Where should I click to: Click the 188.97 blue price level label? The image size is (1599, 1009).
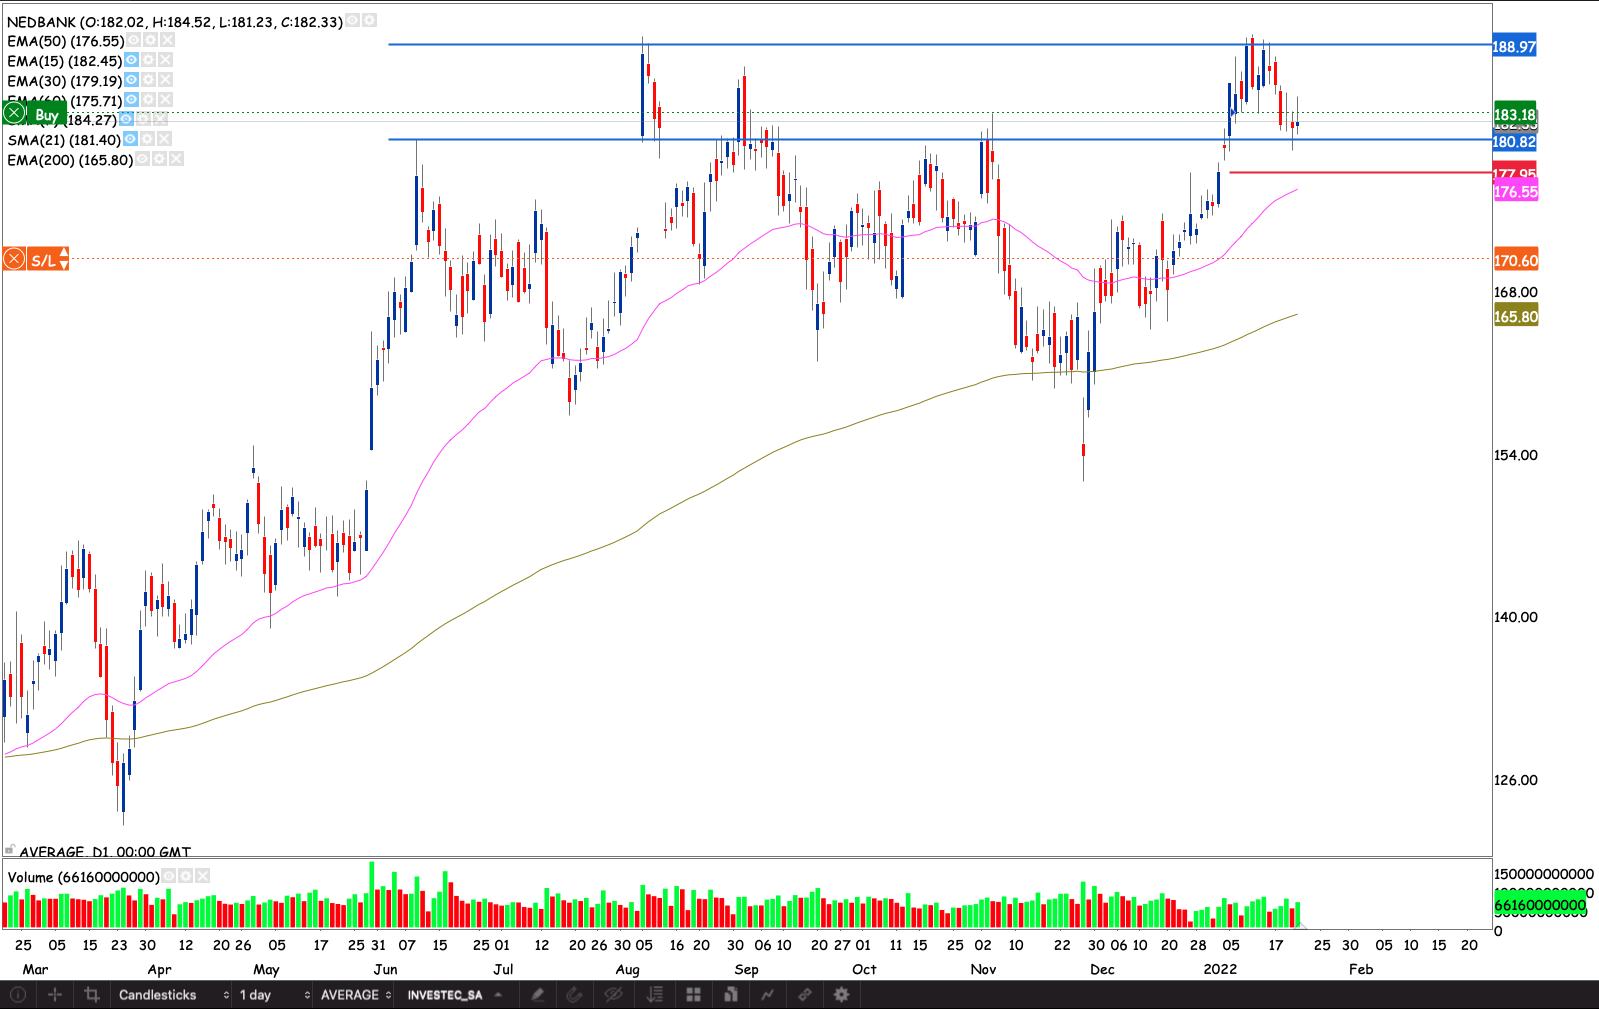point(1514,47)
